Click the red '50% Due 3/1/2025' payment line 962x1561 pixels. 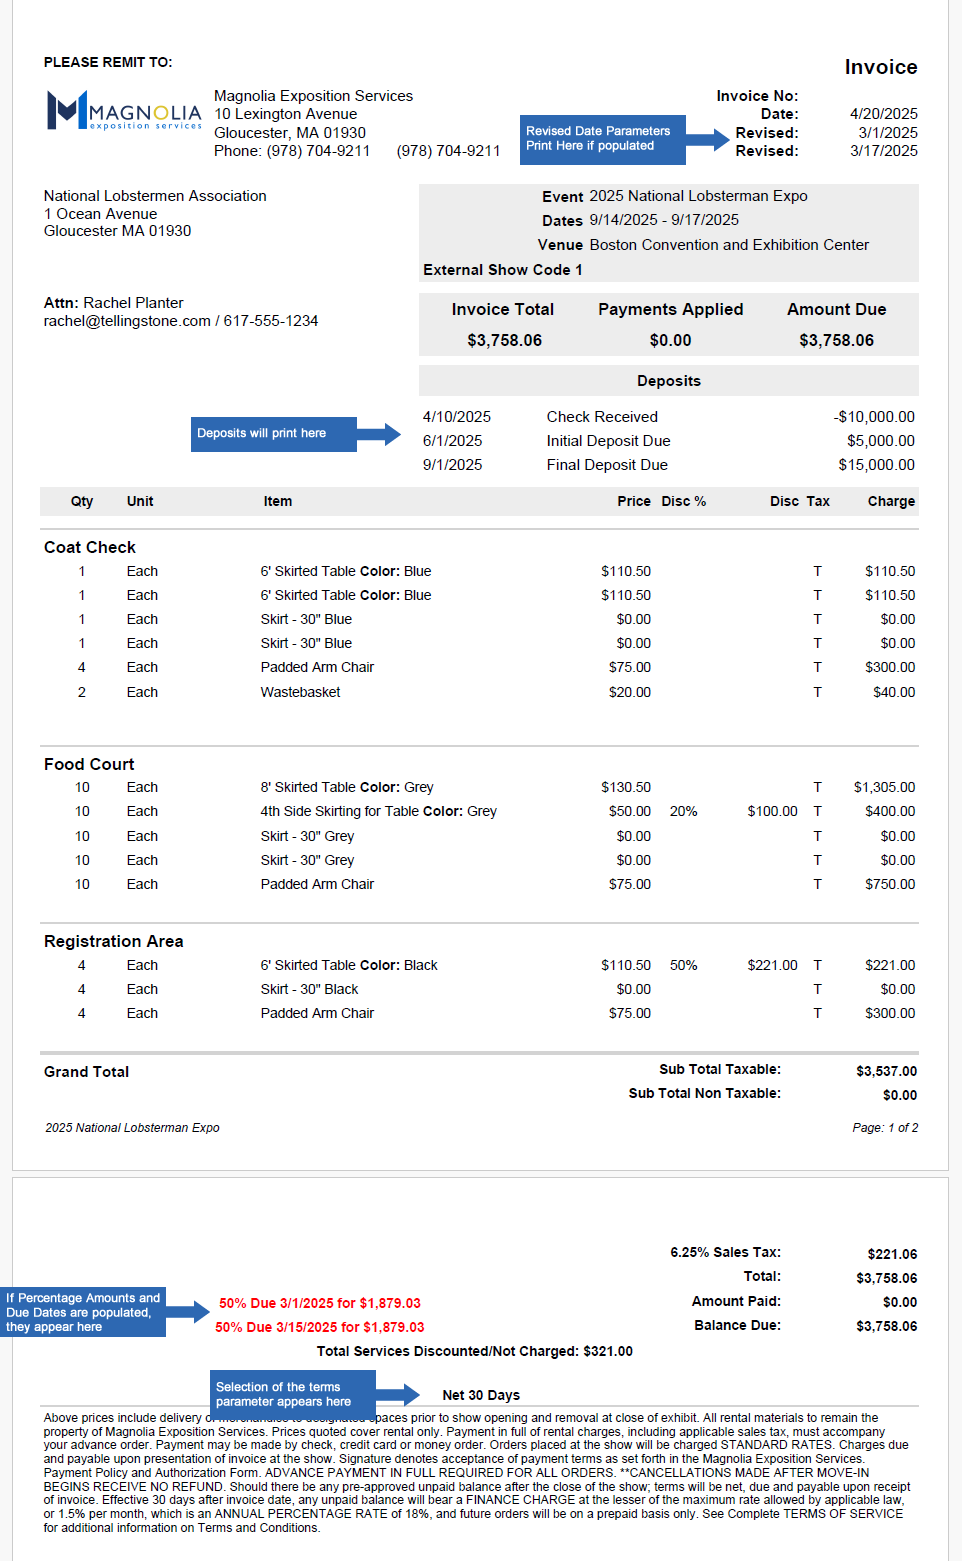320,1303
